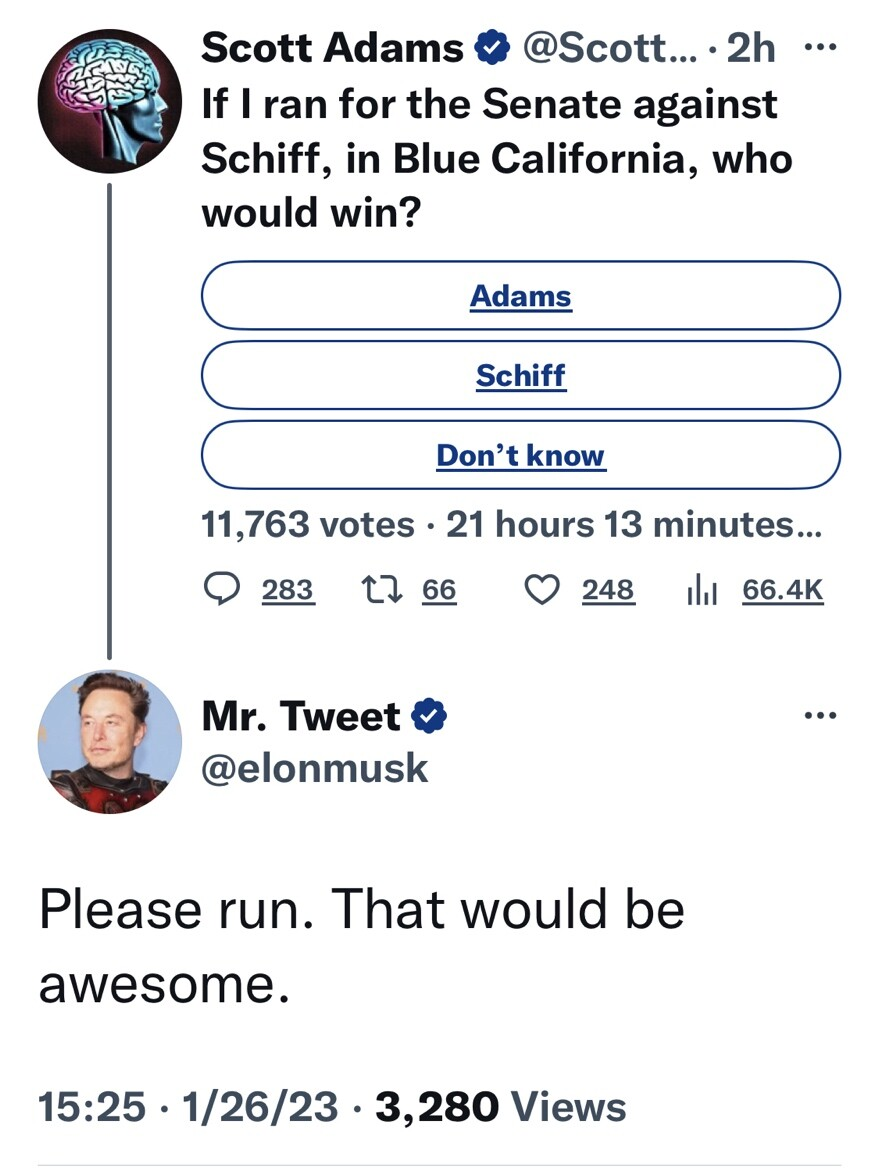The width and height of the screenshot is (879, 1168).
Task: Open the view analytics bar chart icon
Action: (704, 590)
